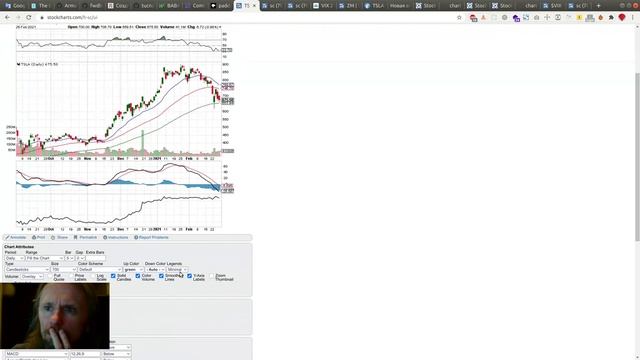Click Report Problems

click(x=151, y=238)
